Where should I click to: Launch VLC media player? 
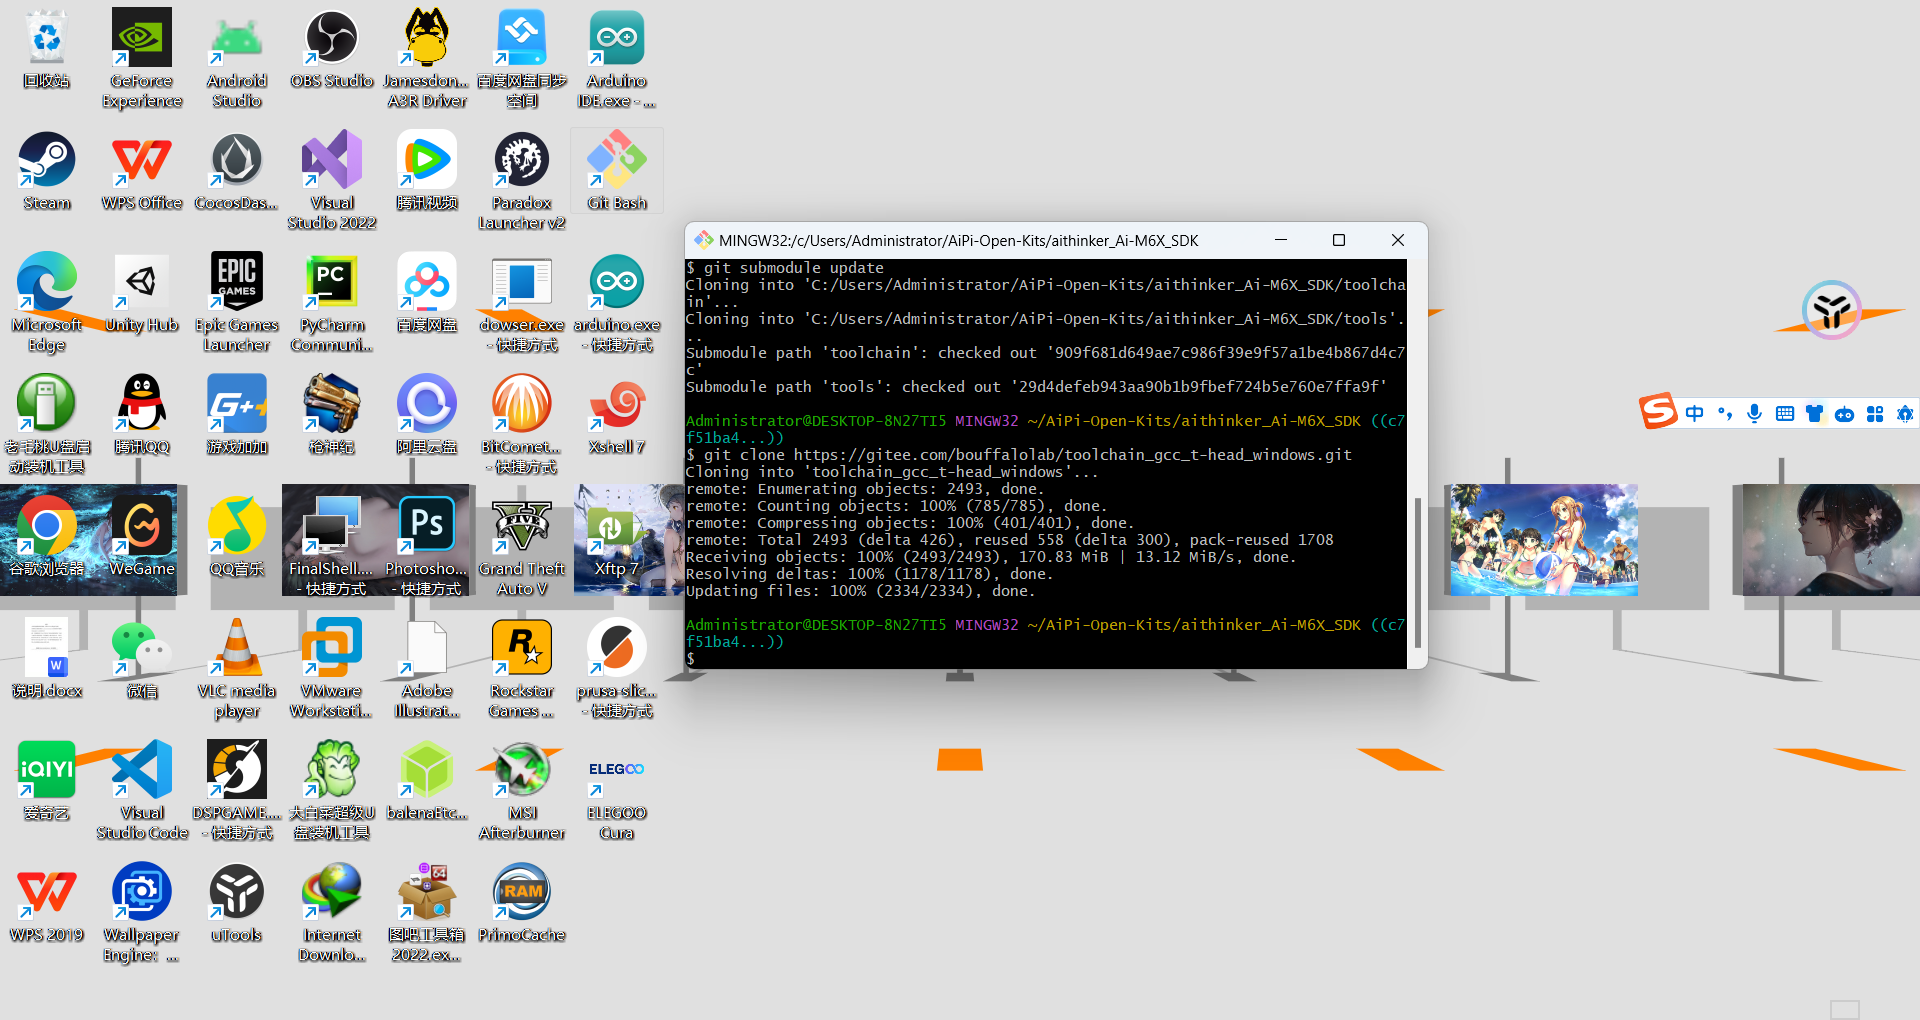point(237,668)
